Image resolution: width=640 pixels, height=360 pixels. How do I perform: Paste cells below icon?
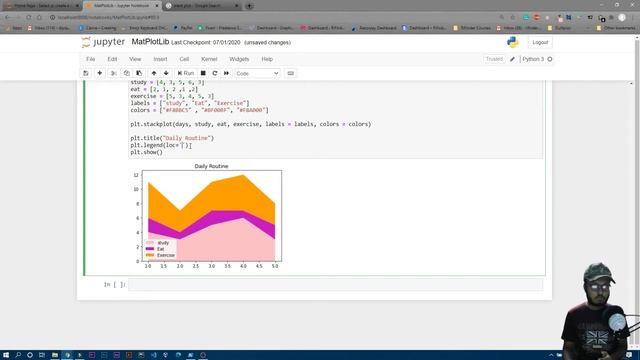click(x=139, y=73)
